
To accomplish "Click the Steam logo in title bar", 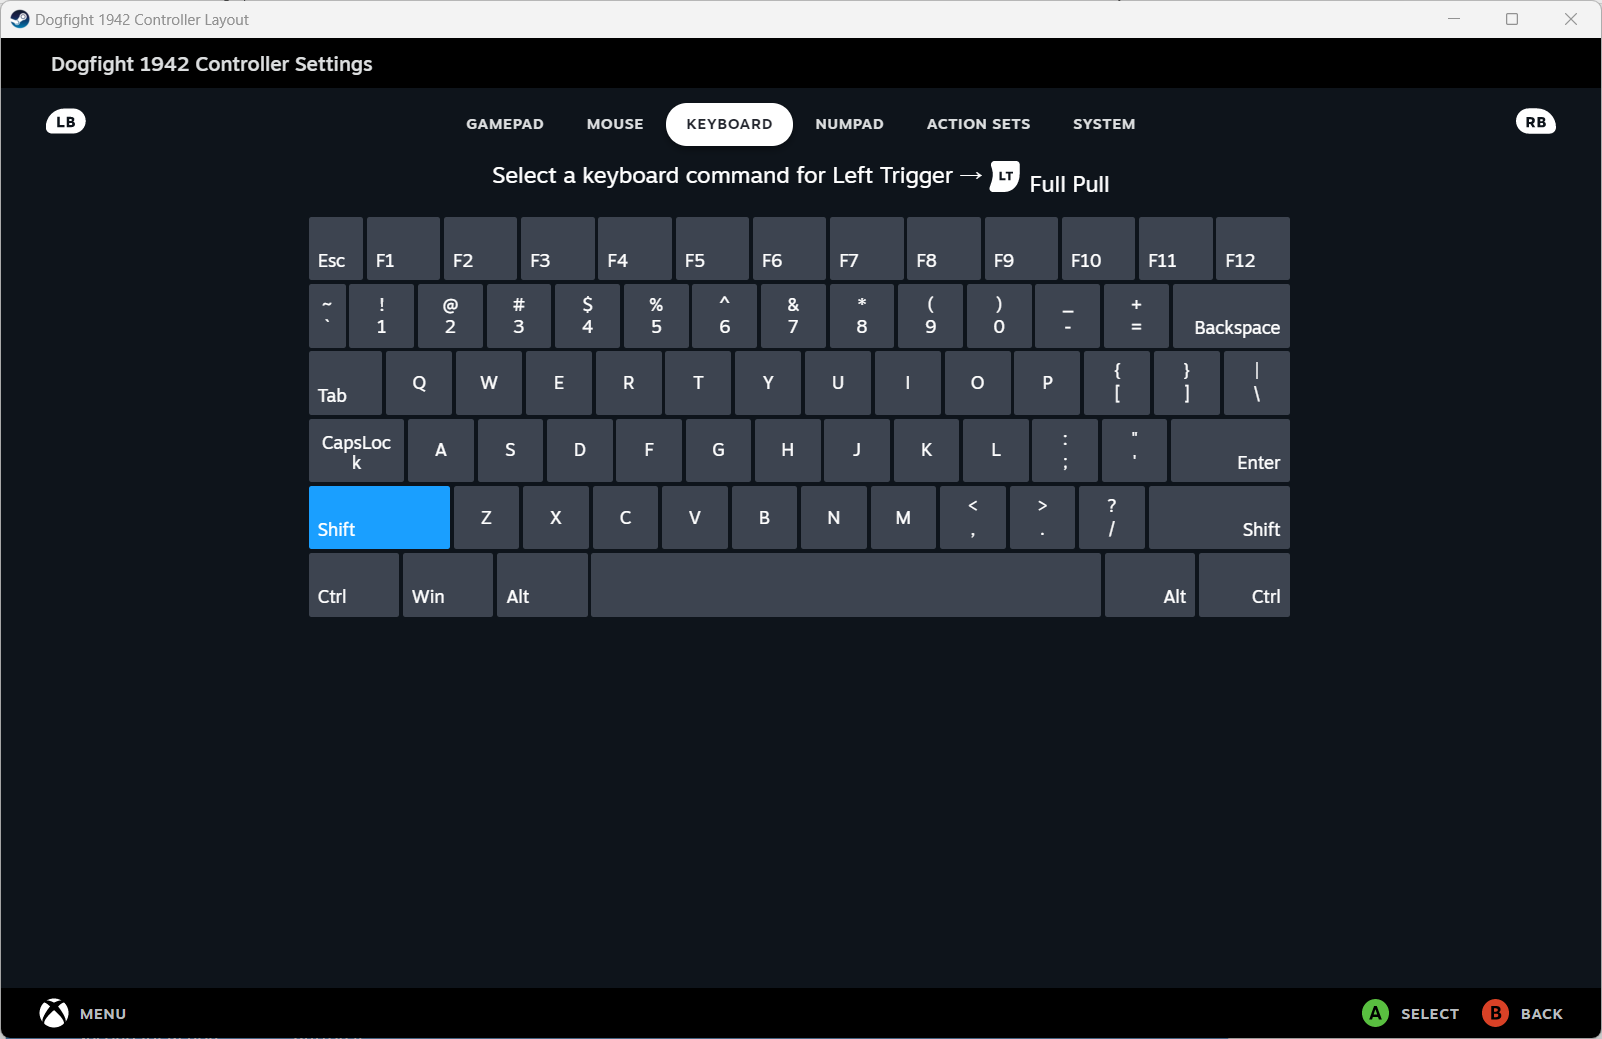I will point(20,19).
